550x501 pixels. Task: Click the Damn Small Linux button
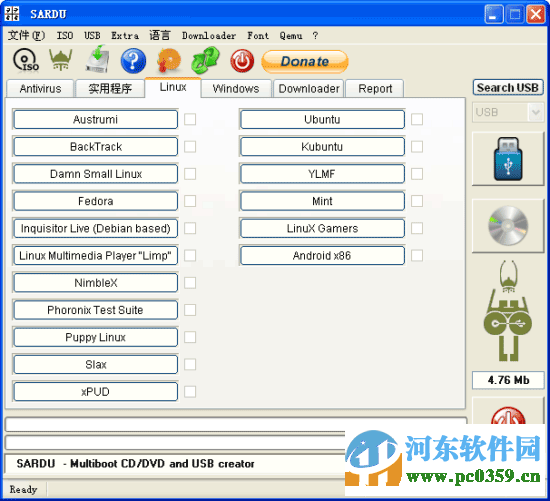pyautogui.click(x=95, y=174)
